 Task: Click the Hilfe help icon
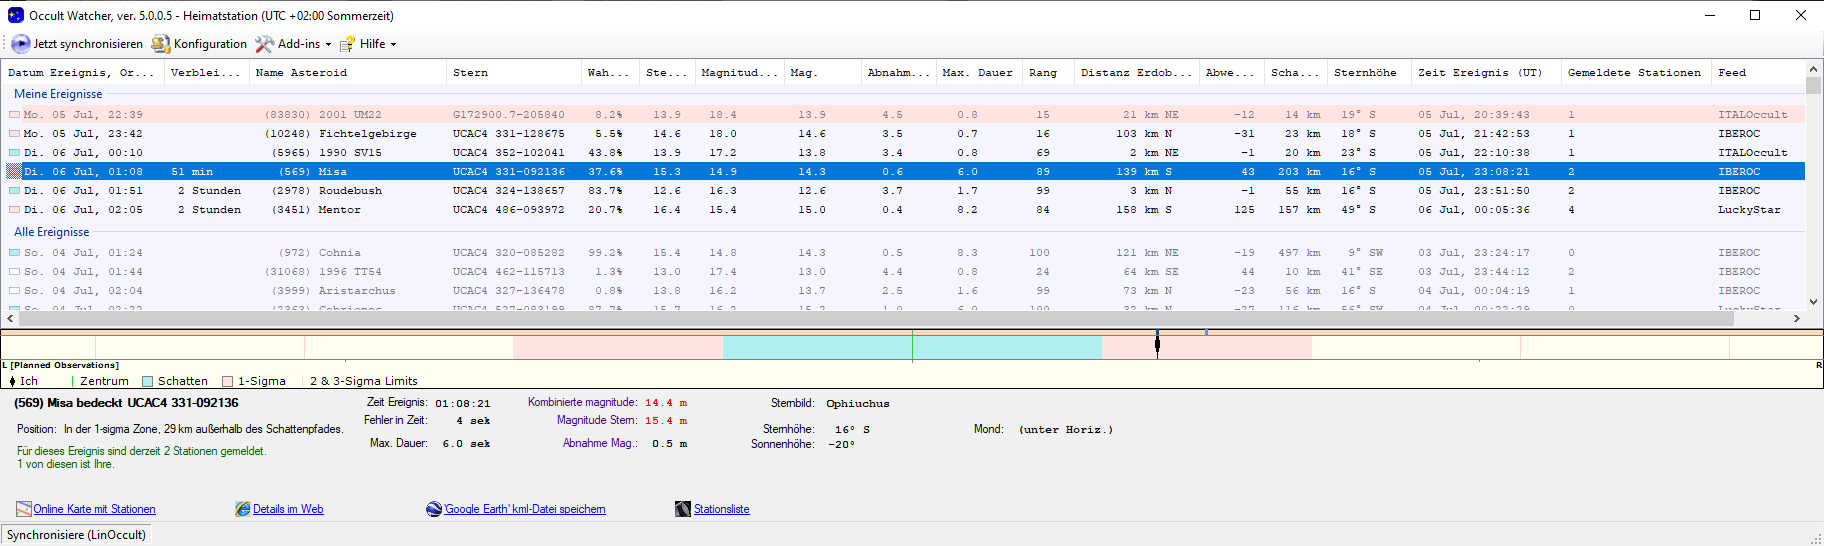[x=347, y=44]
